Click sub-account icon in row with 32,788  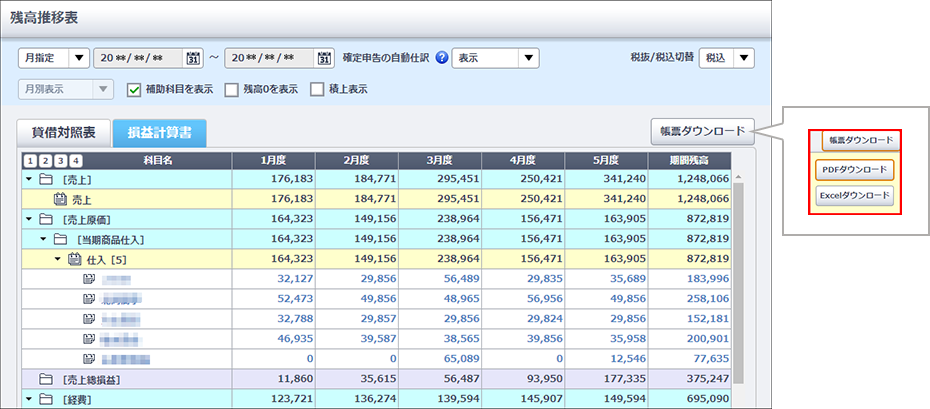click(x=89, y=319)
